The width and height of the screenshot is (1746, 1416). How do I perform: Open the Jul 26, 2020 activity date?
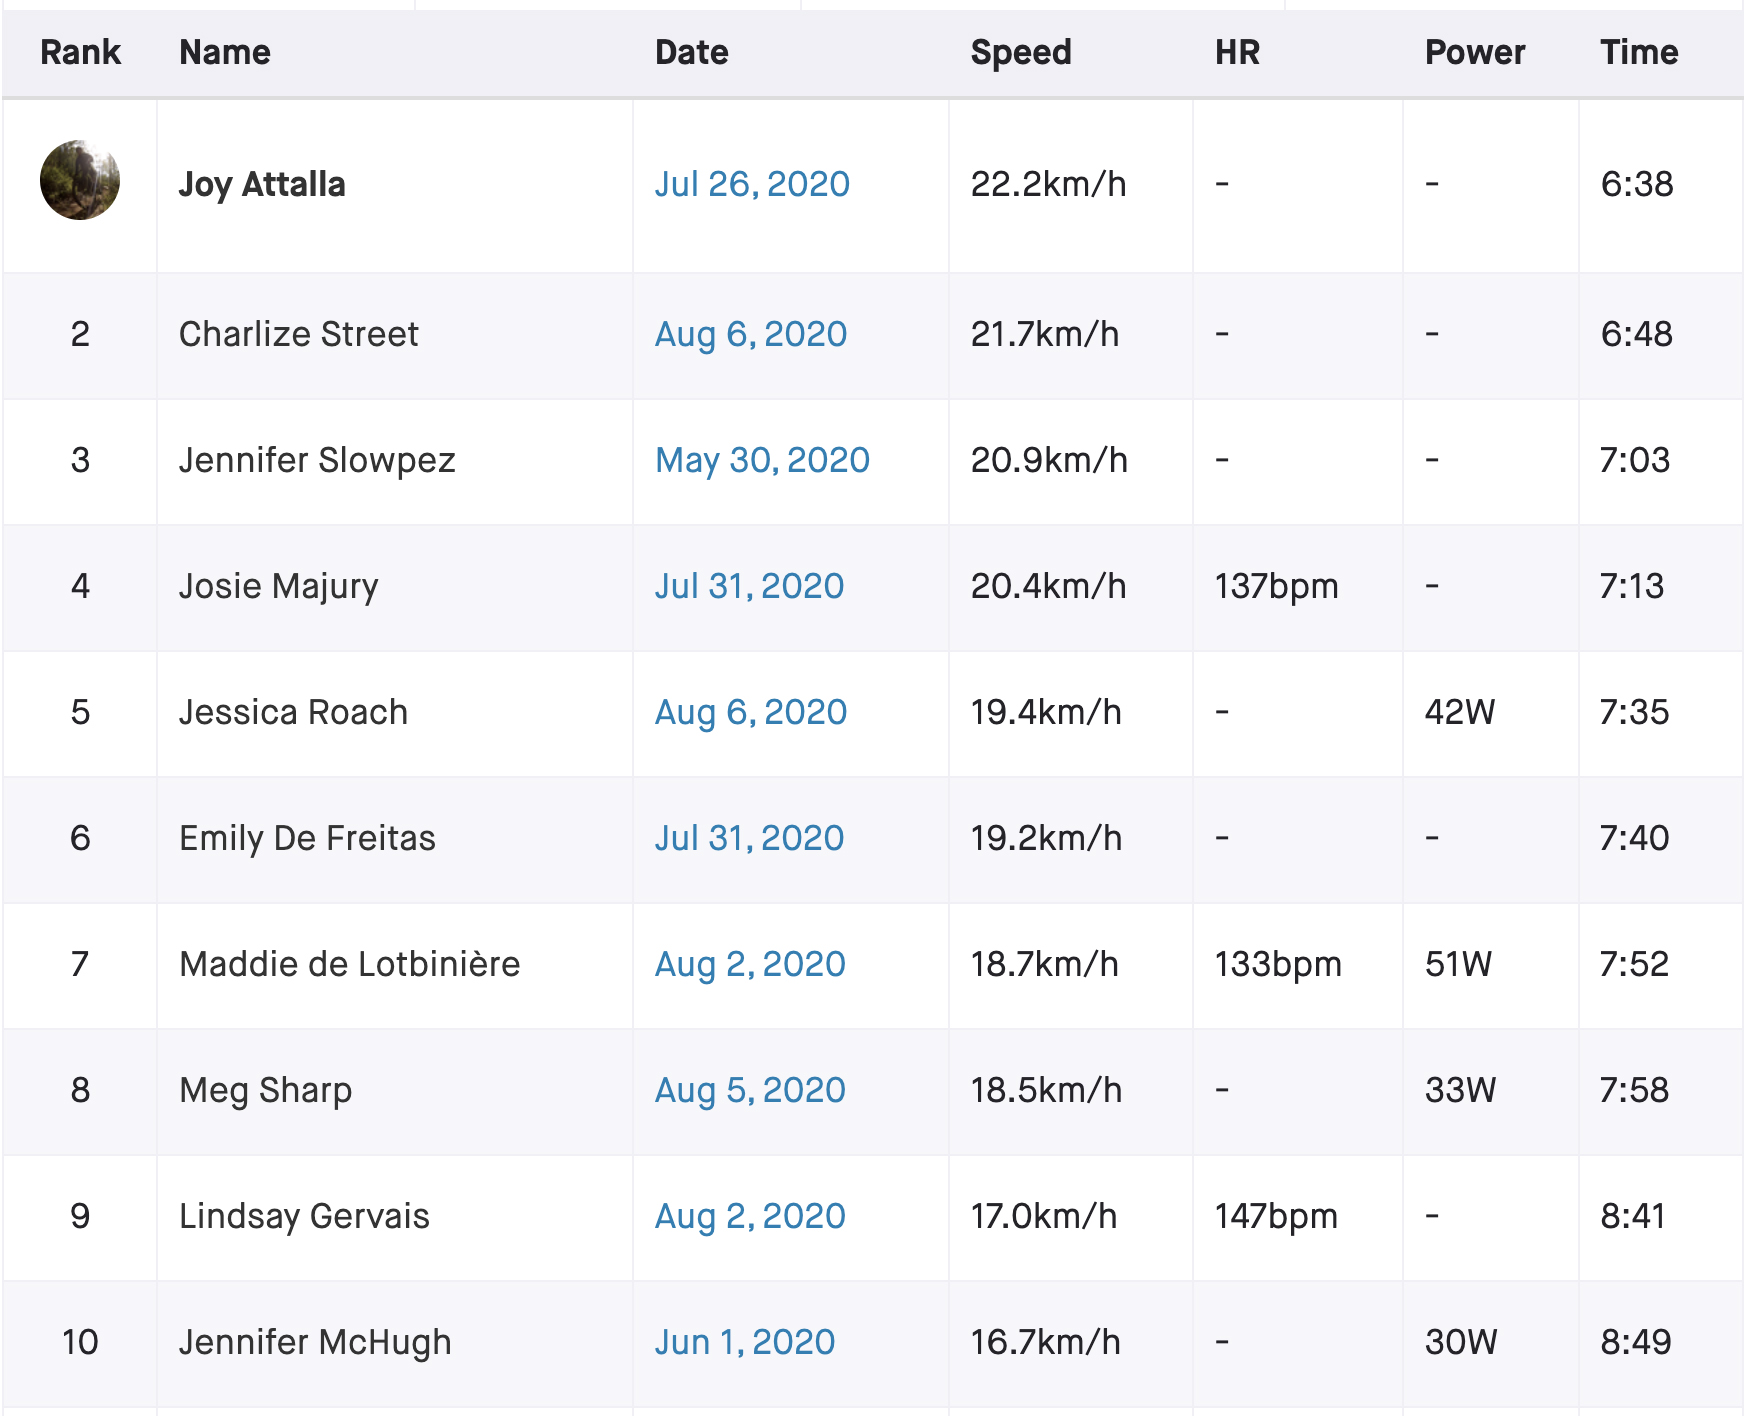(x=752, y=184)
